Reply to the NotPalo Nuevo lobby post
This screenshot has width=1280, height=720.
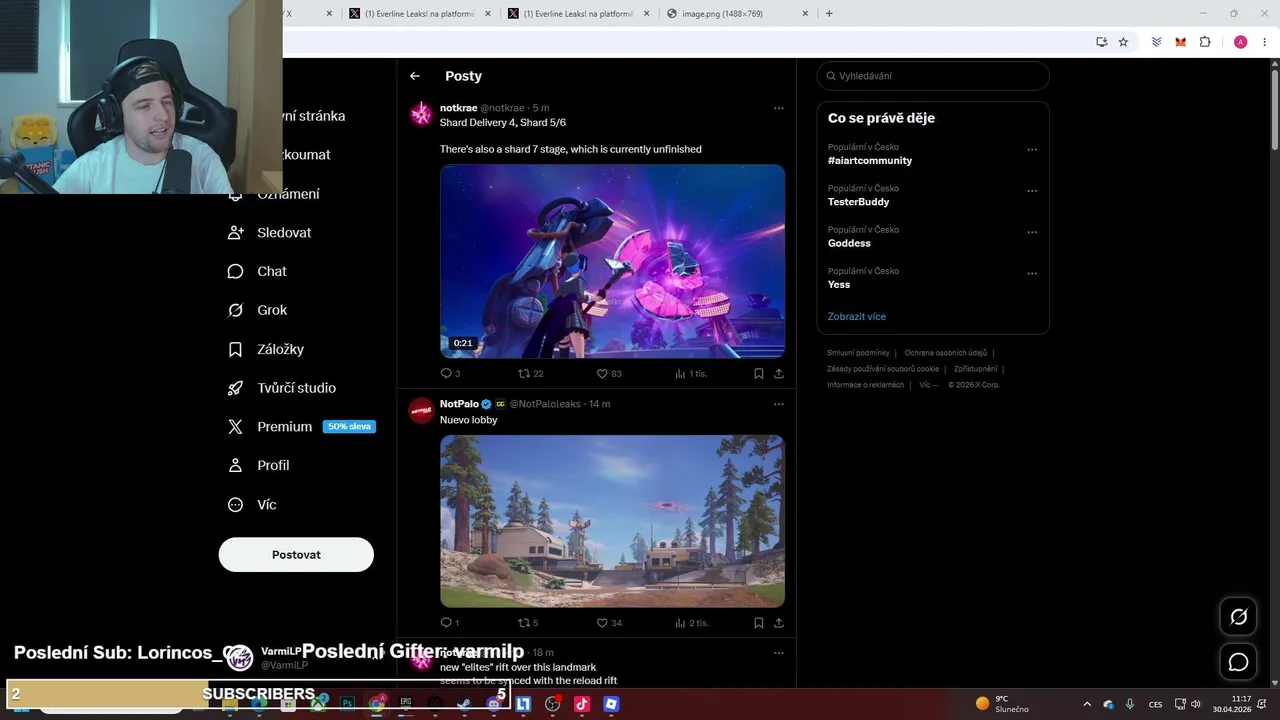[x=449, y=622]
